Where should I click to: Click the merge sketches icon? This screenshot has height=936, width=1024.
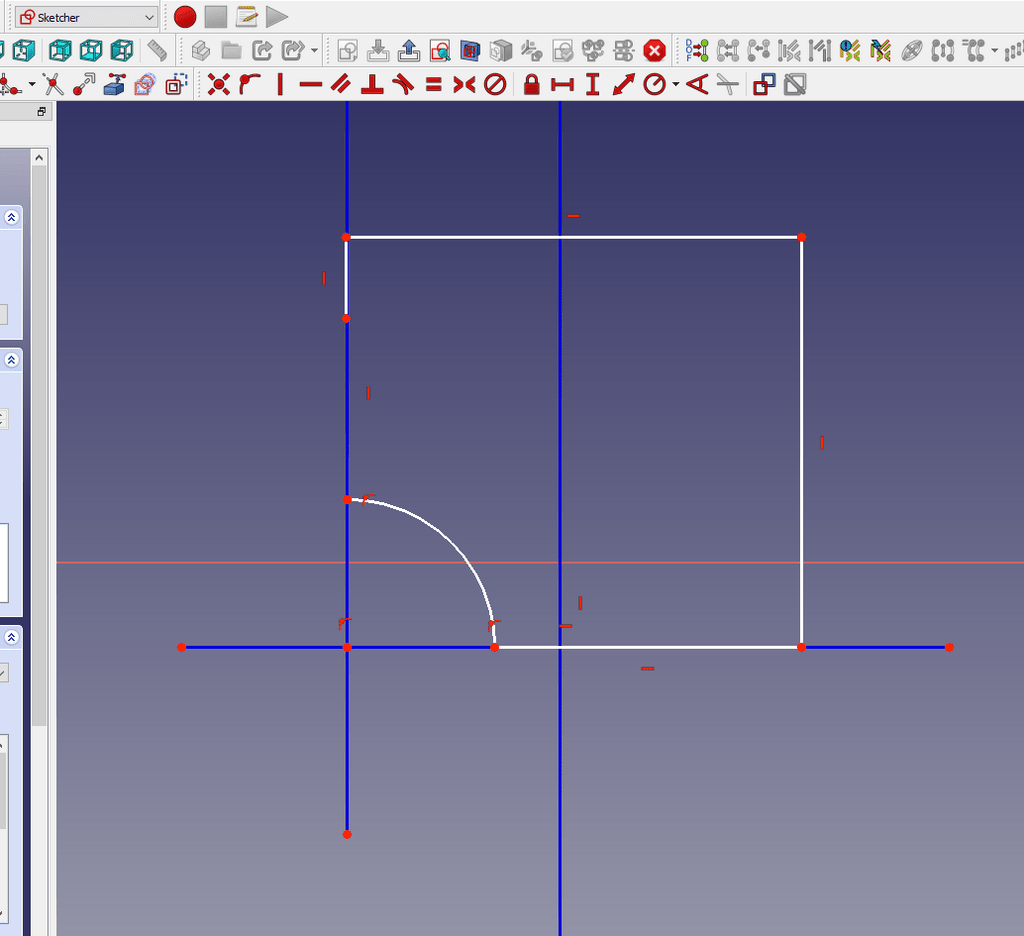point(593,50)
